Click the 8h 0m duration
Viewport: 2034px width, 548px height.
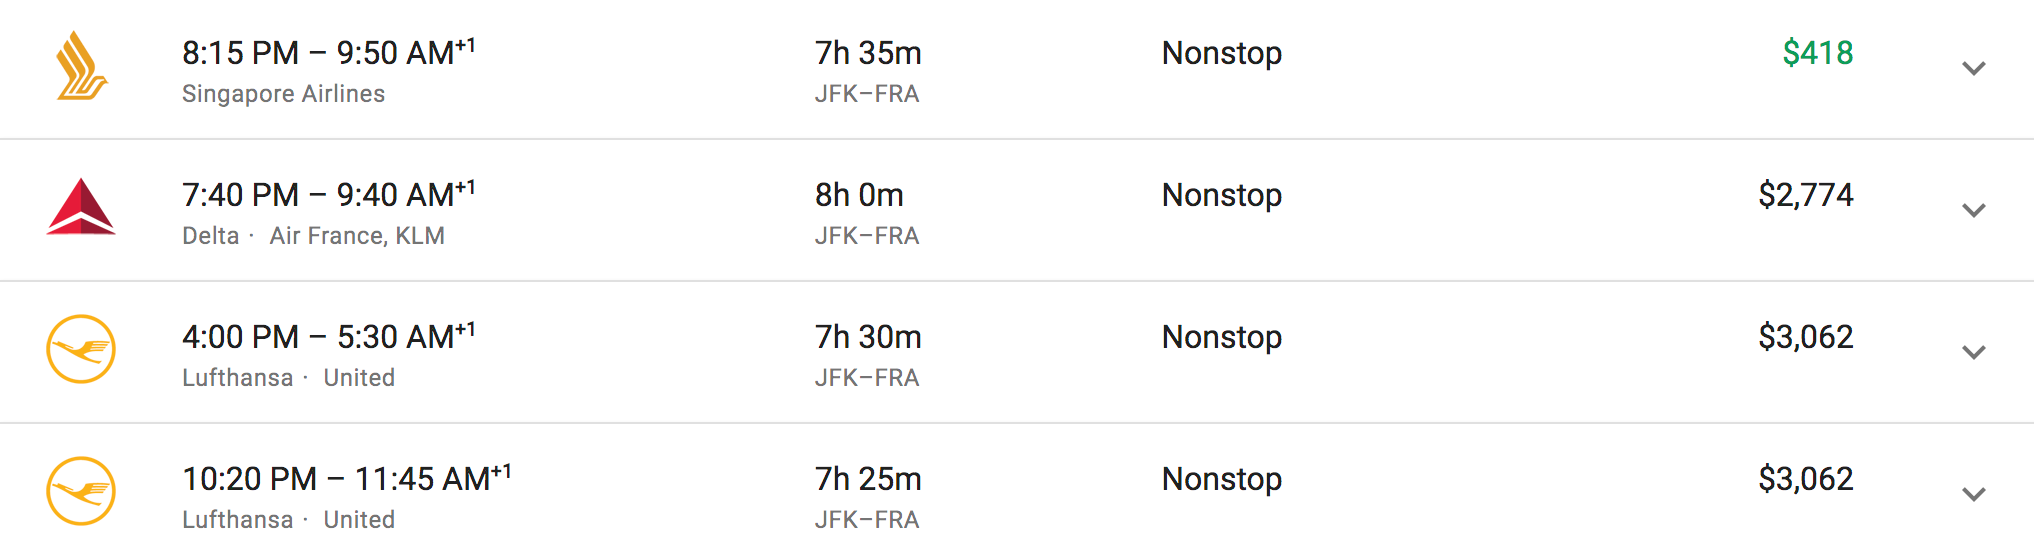[x=859, y=194]
